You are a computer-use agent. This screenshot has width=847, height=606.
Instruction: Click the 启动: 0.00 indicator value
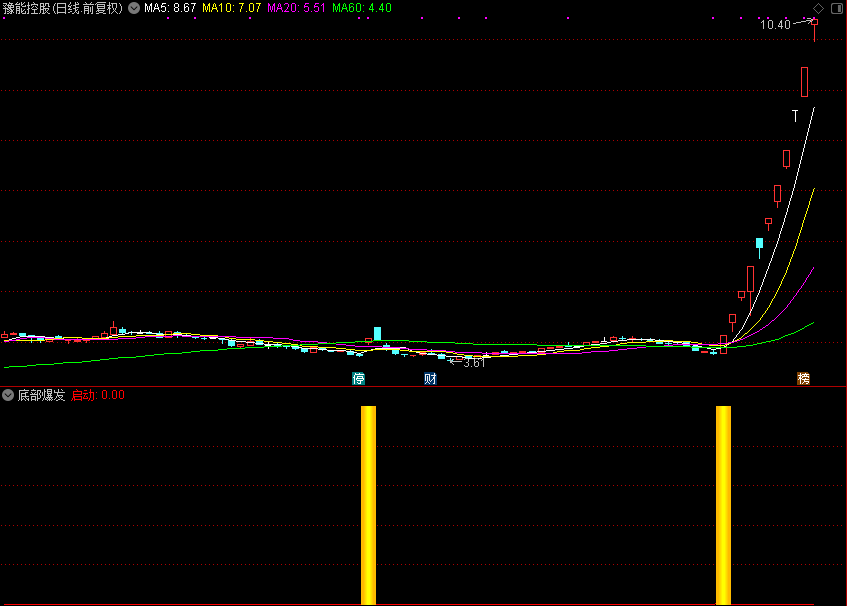[98, 395]
